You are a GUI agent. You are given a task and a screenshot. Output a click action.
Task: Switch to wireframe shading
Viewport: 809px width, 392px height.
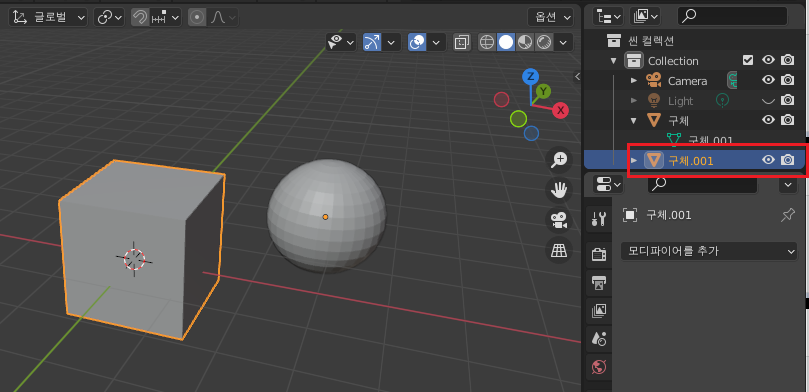(x=487, y=42)
